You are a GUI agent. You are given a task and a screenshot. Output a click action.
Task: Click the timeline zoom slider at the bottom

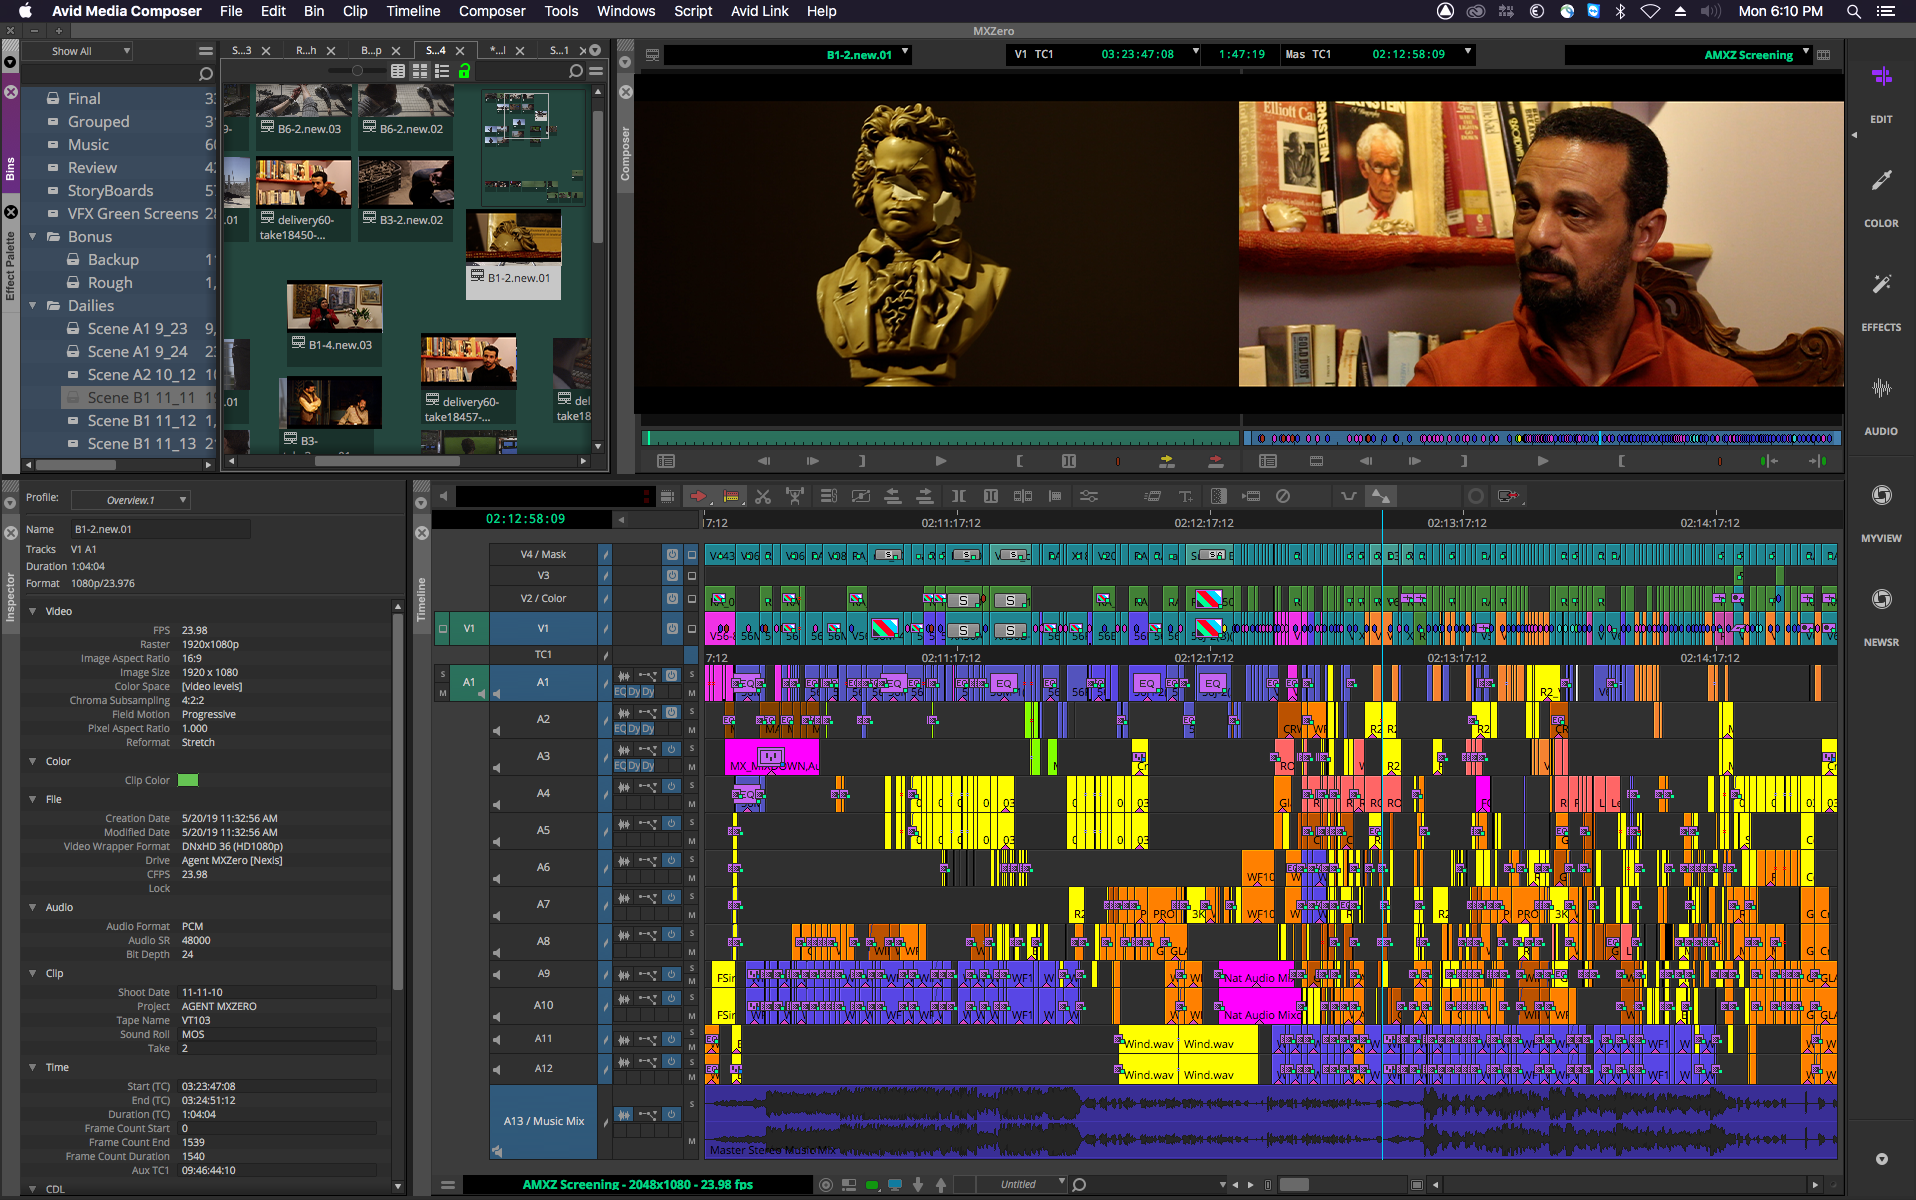[x=1294, y=1185]
